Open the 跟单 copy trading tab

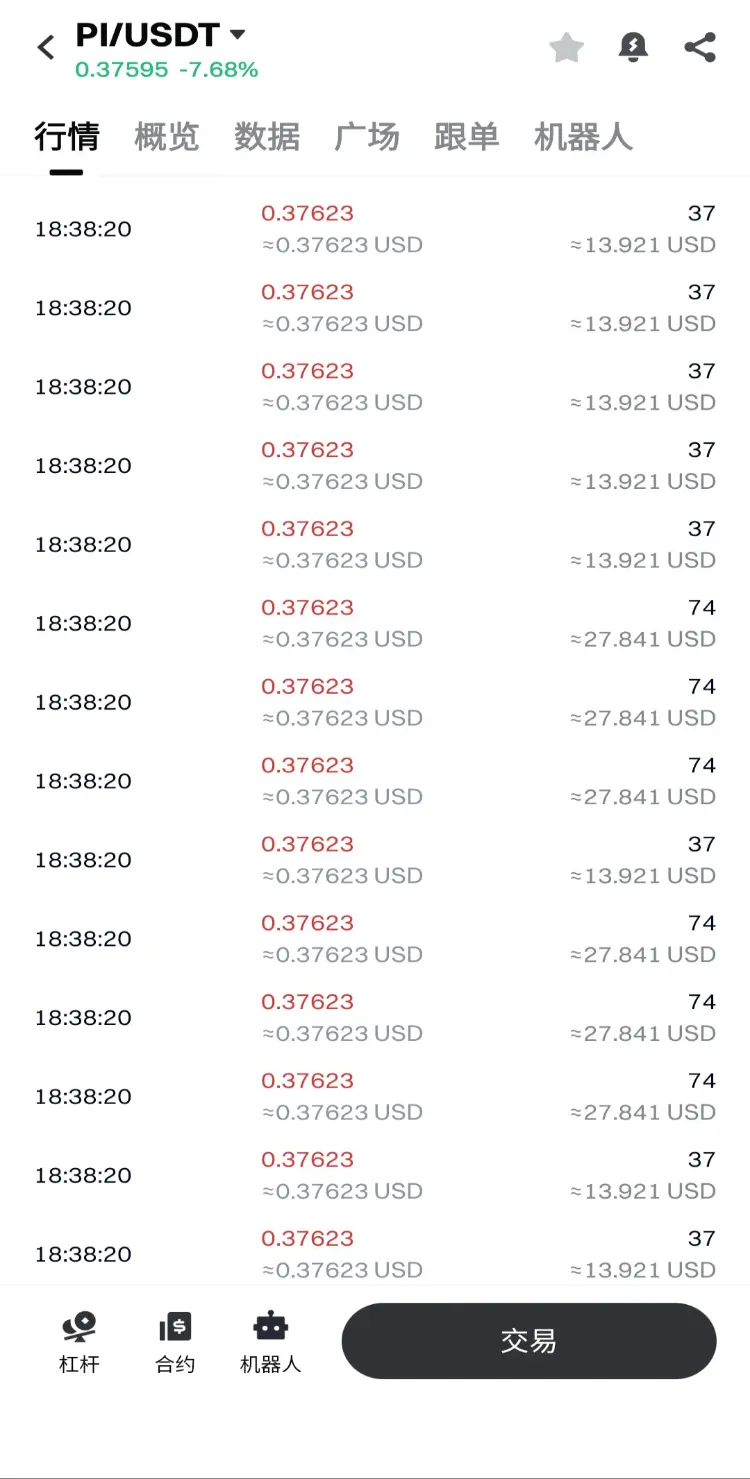point(467,137)
